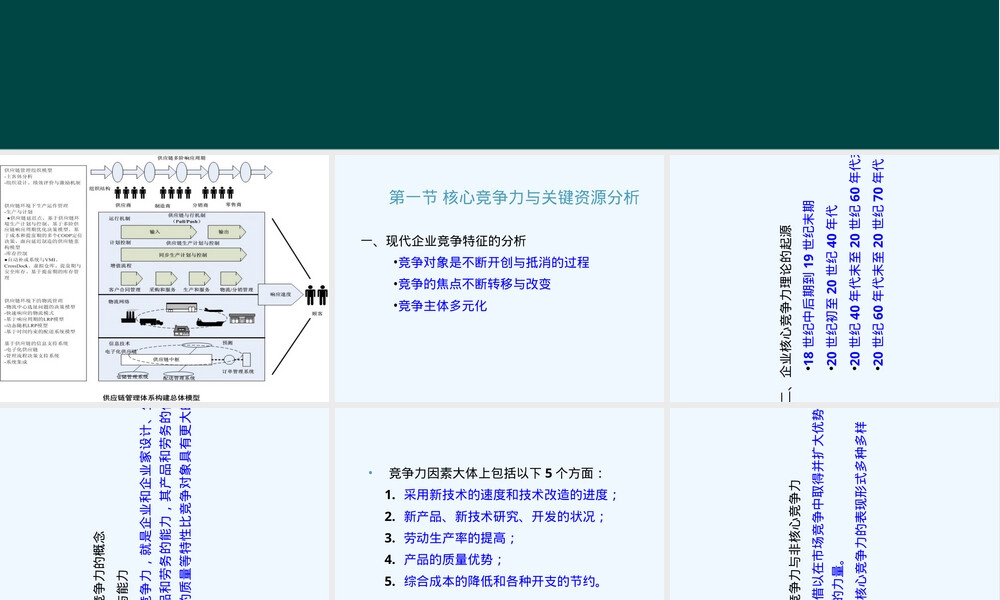Viewport: 1000px width, 600px height.
Task: Click item 2 新产品、新技术研究、开发的状况
Action: pyautogui.click(x=495, y=516)
